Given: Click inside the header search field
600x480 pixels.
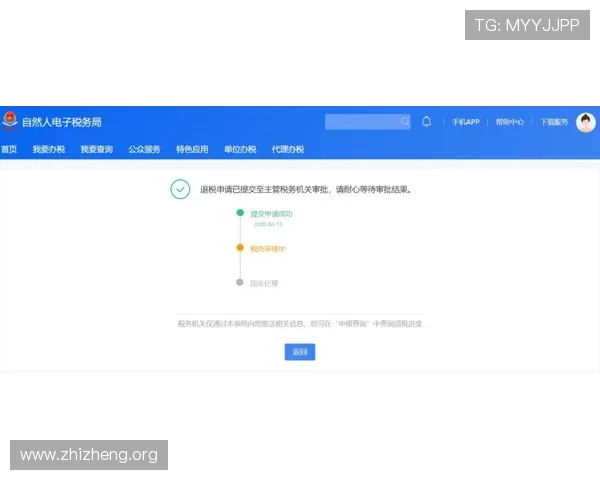Looking at the screenshot, I should pyautogui.click(x=367, y=122).
